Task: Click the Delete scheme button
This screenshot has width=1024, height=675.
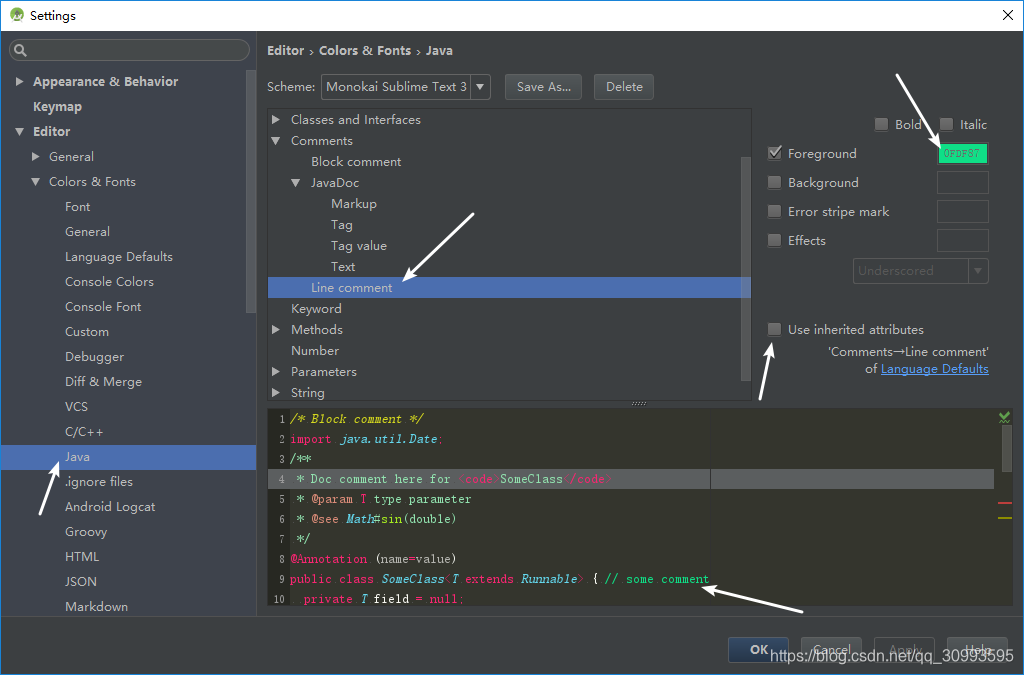Action: point(624,87)
